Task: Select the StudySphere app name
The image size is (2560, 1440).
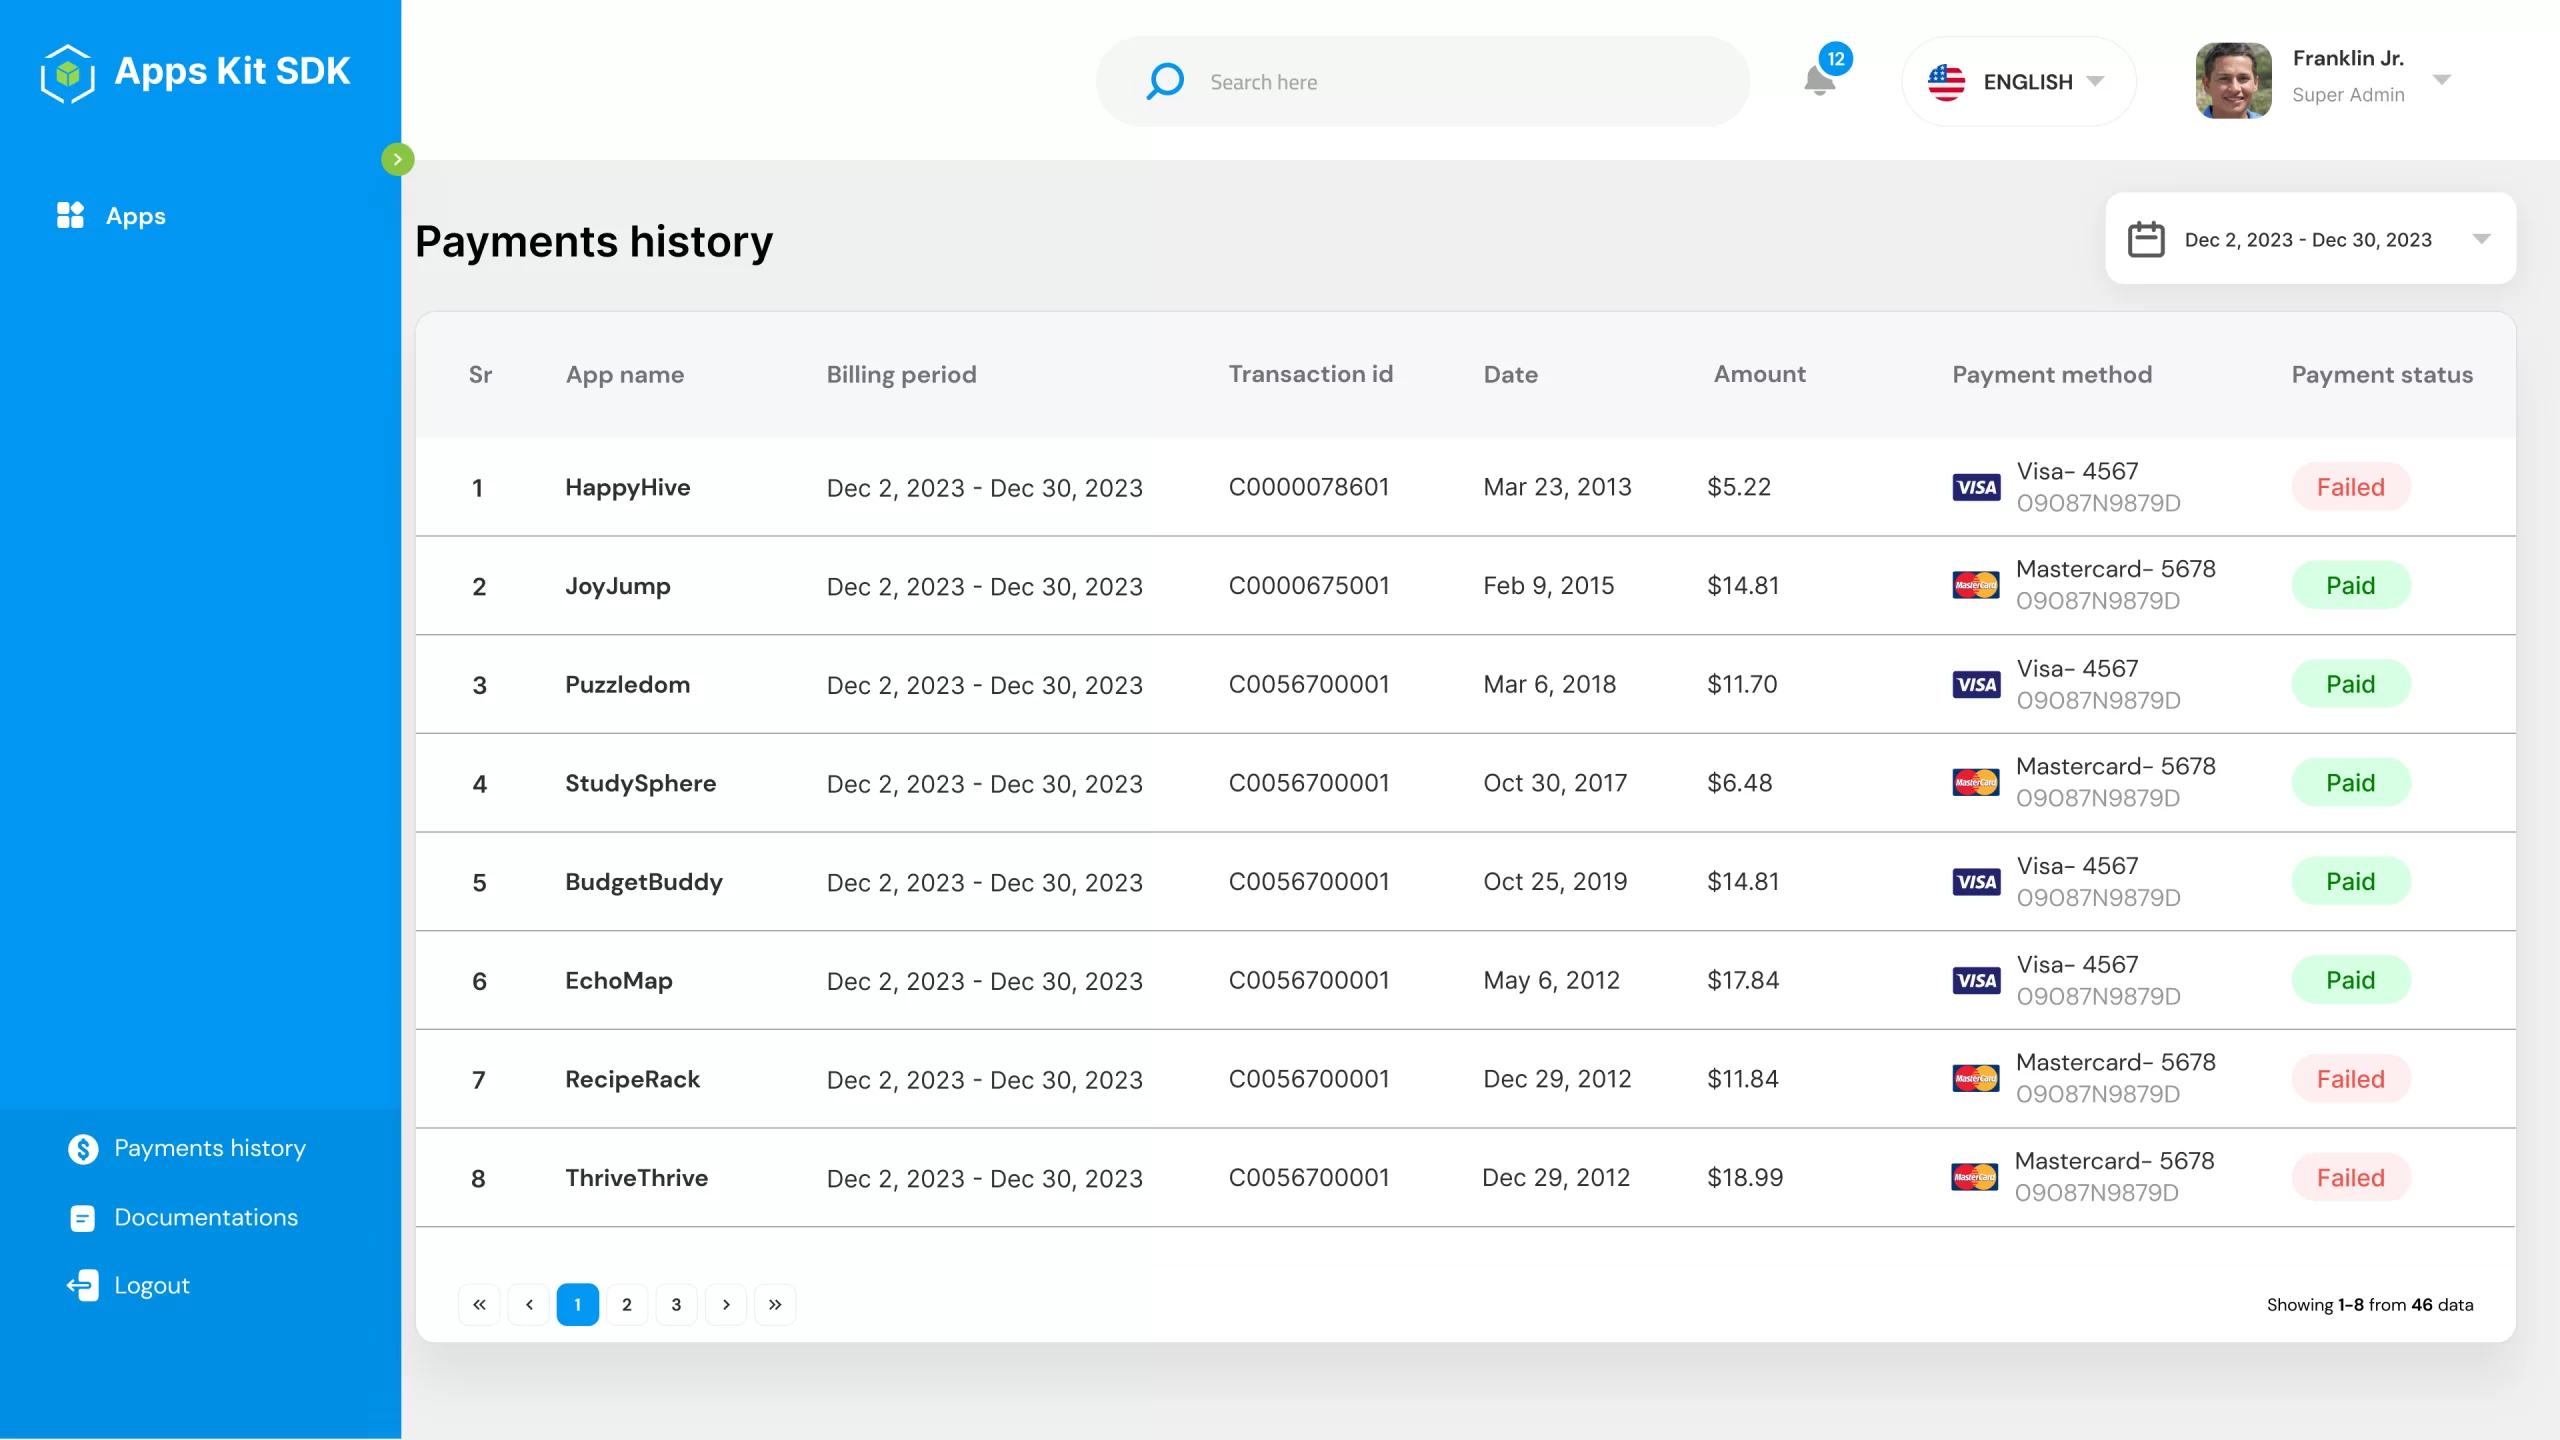Action: coord(640,783)
